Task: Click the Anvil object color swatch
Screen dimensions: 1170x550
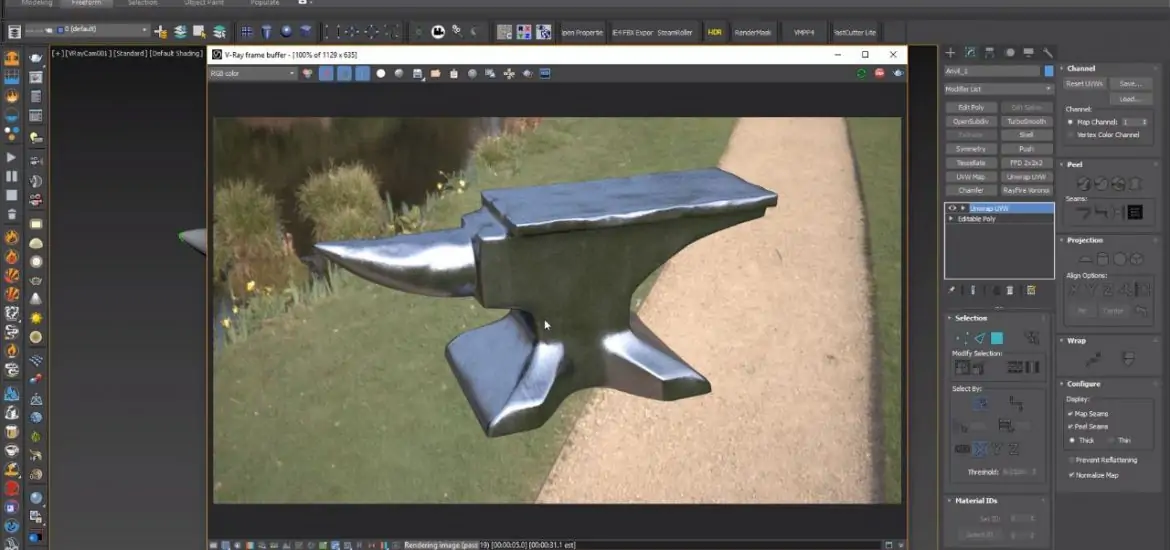Action: tap(1048, 71)
